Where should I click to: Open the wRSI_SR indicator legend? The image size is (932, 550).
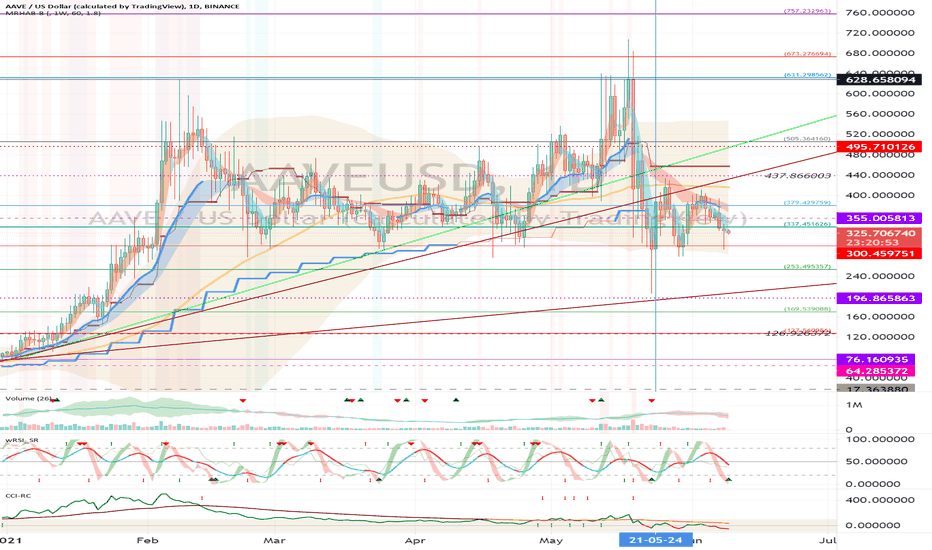point(22,440)
